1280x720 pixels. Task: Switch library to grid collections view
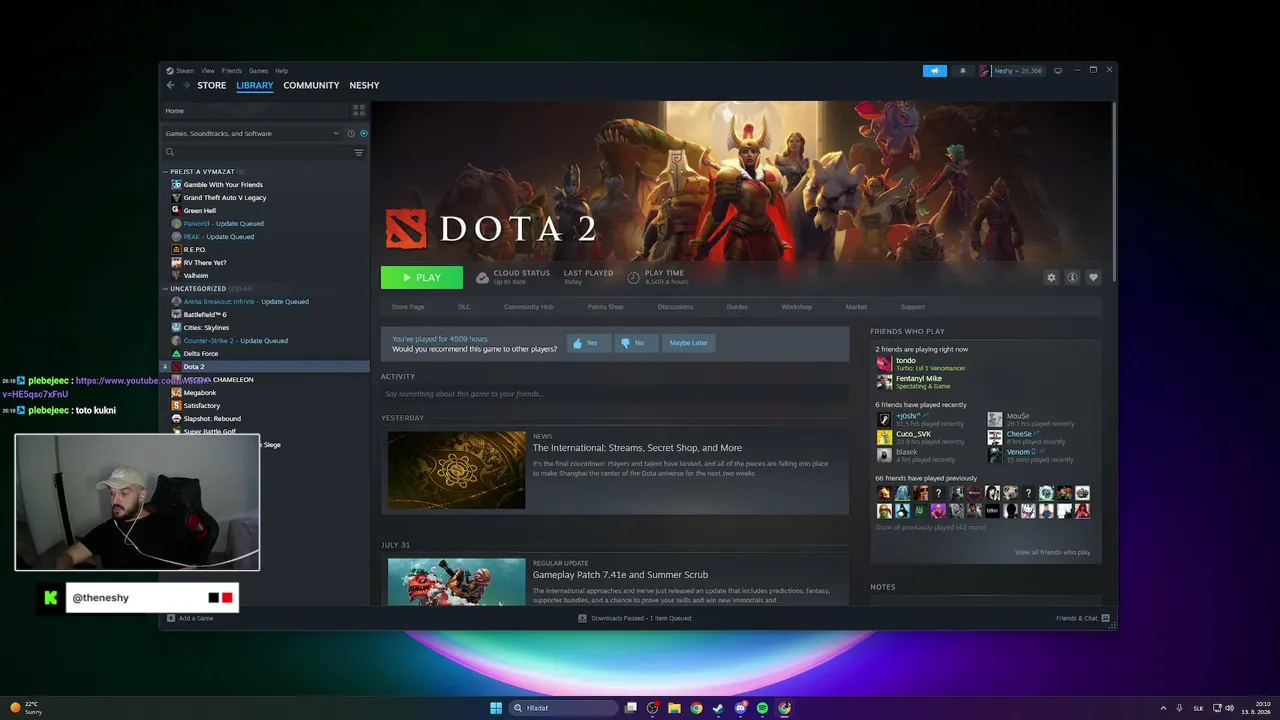point(359,110)
